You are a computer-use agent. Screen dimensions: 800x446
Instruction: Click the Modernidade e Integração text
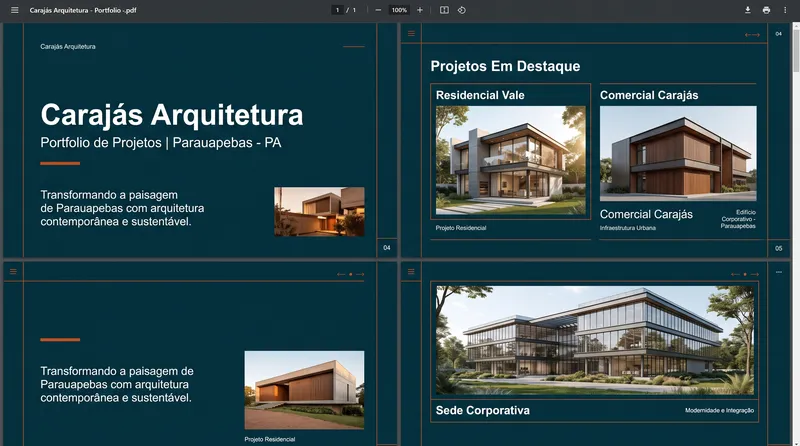(x=719, y=410)
